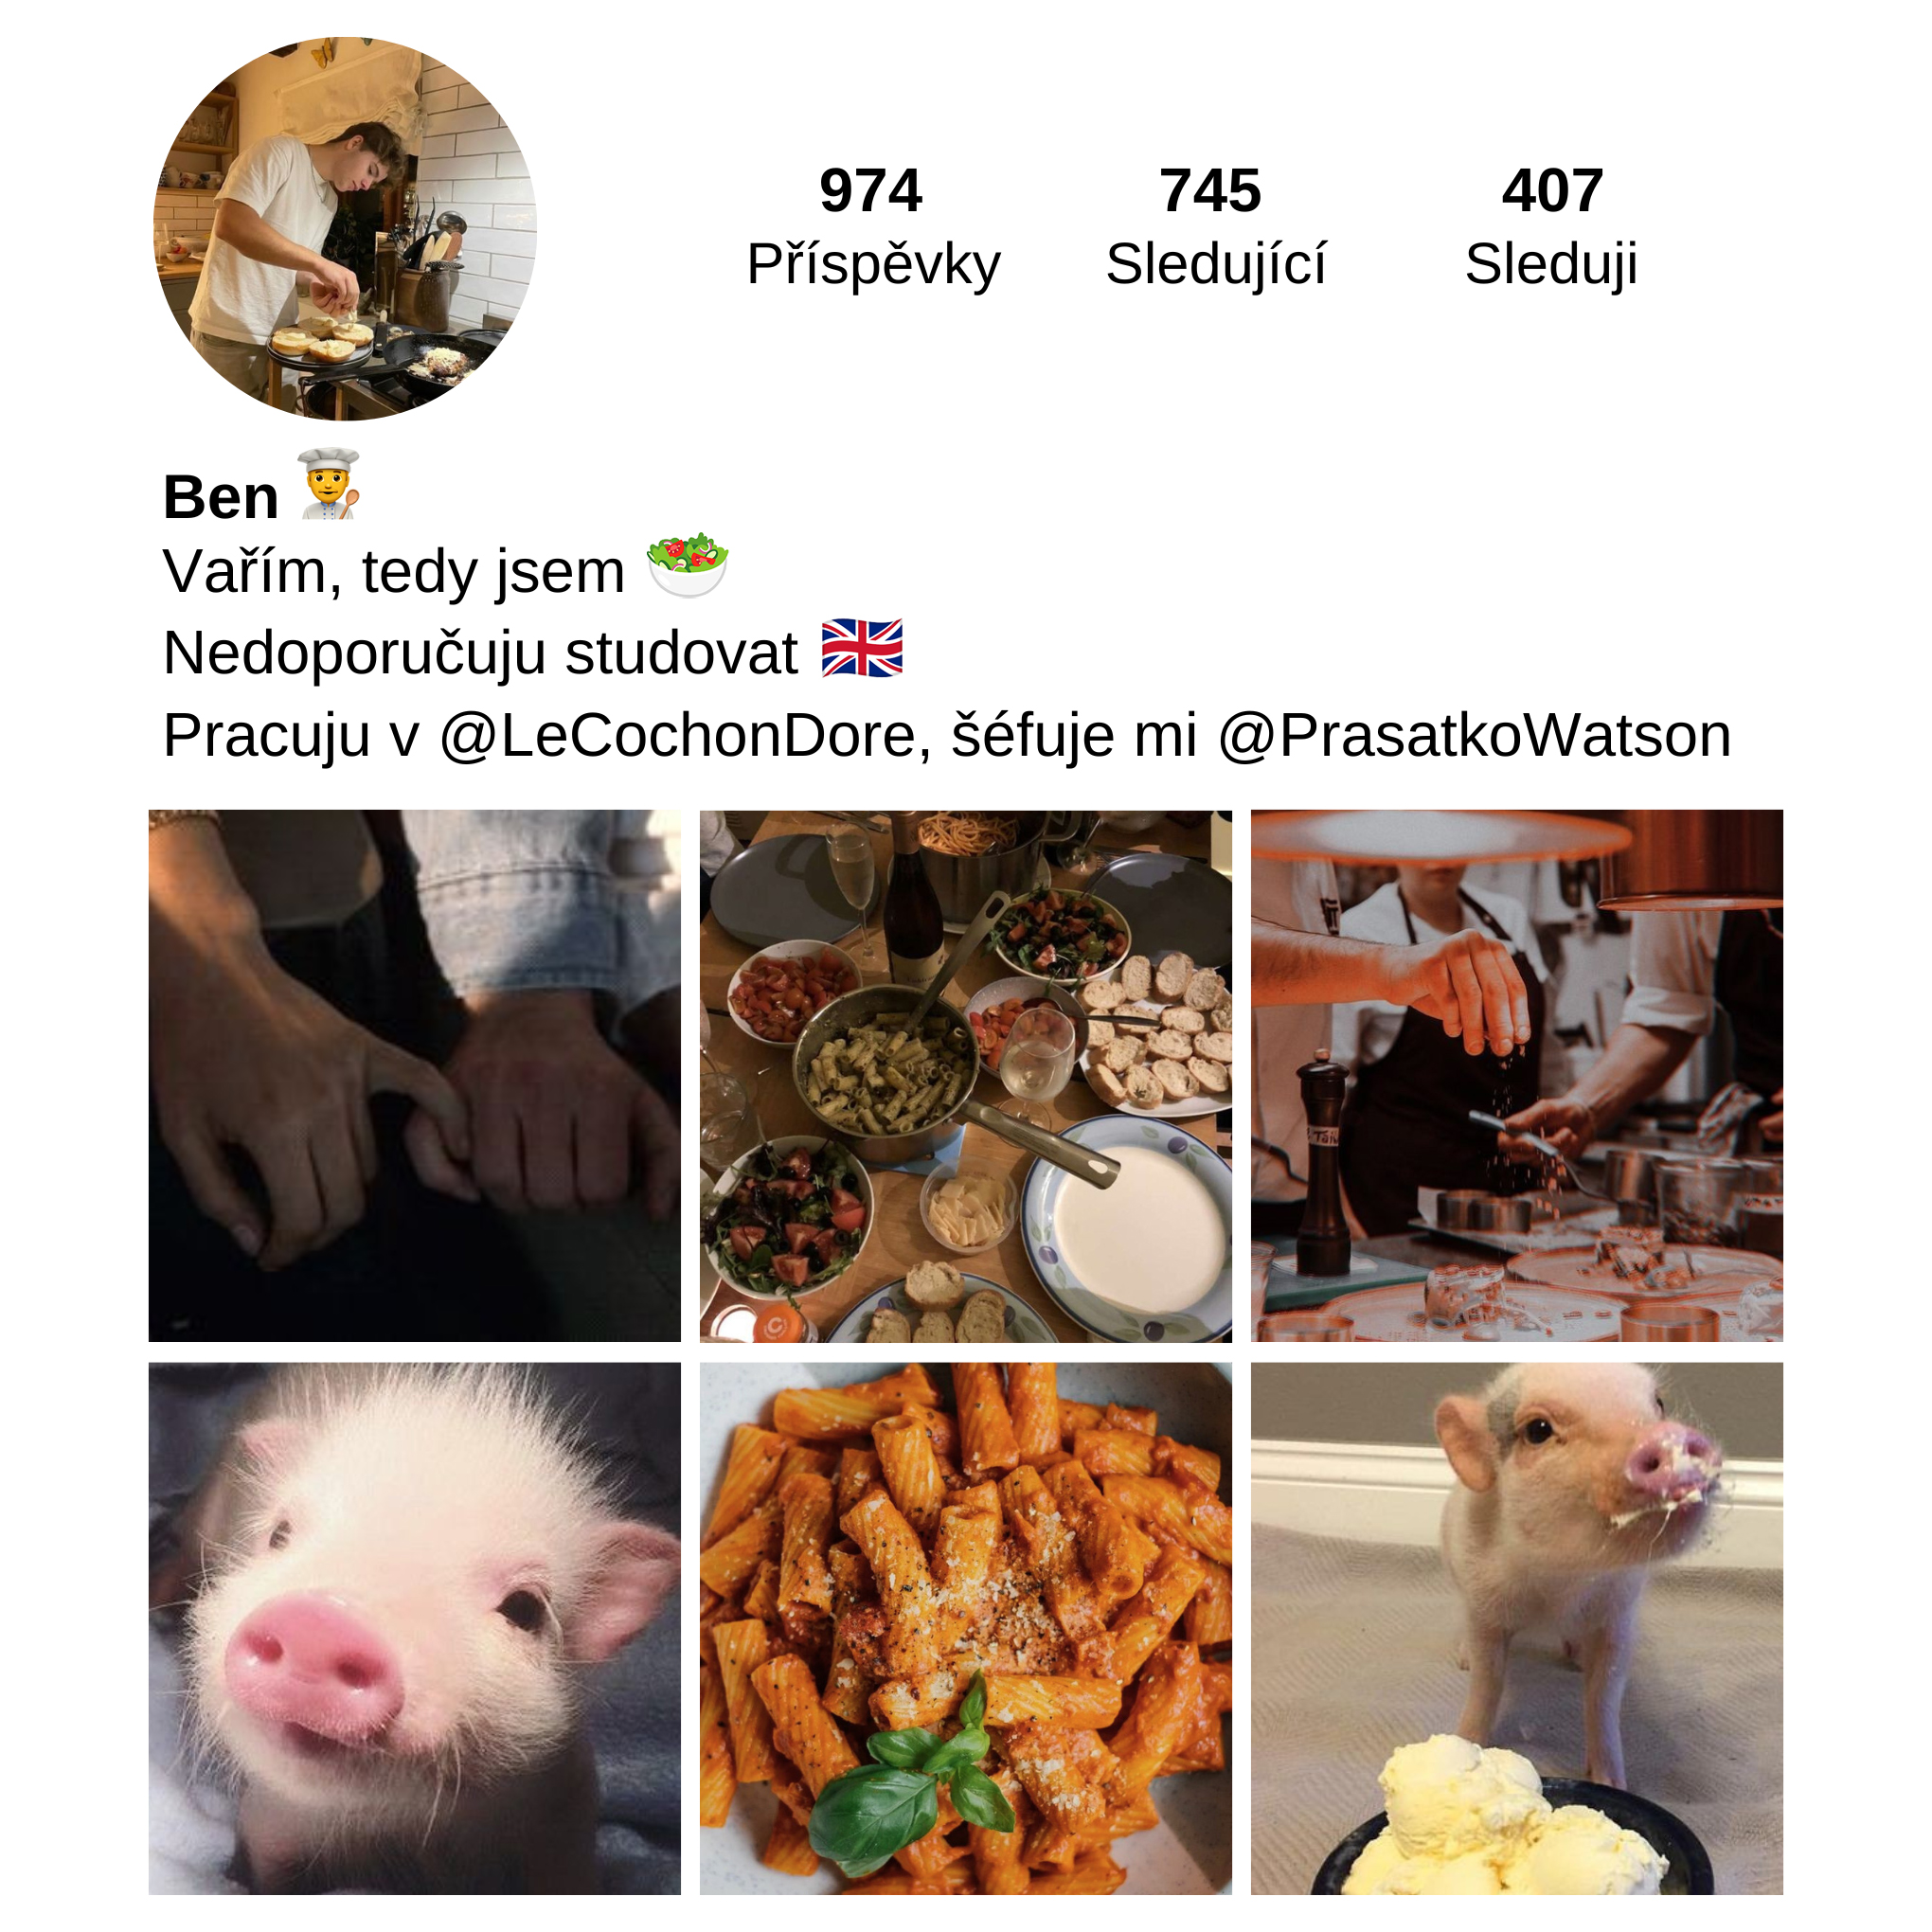Click the Sledující label text

point(1216,265)
